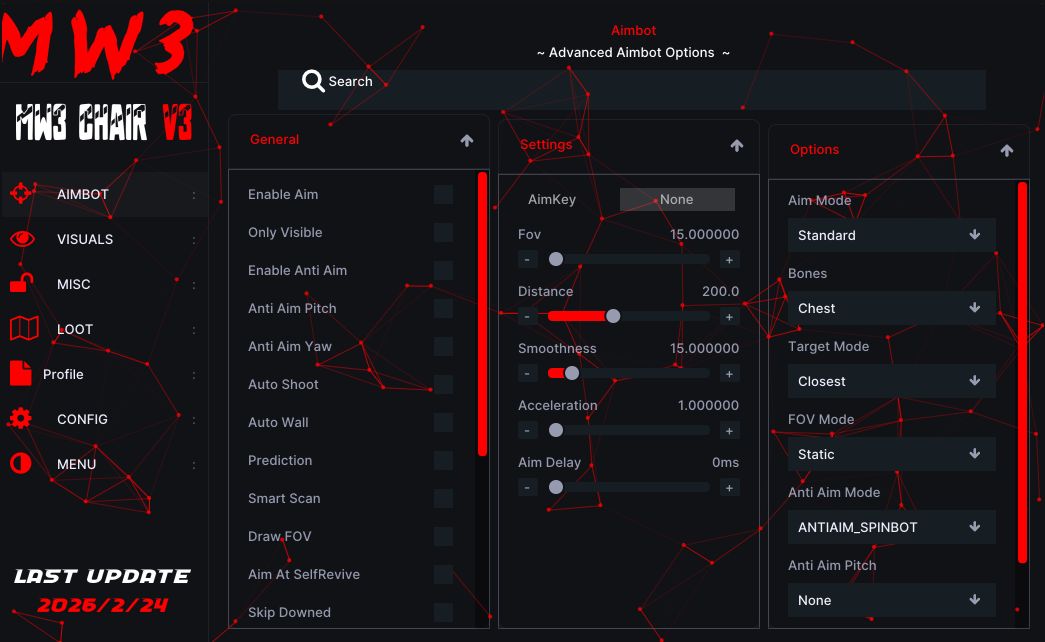Image resolution: width=1045 pixels, height=642 pixels.
Task: Increase Aim Delay with plus button
Action: coord(729,487)
